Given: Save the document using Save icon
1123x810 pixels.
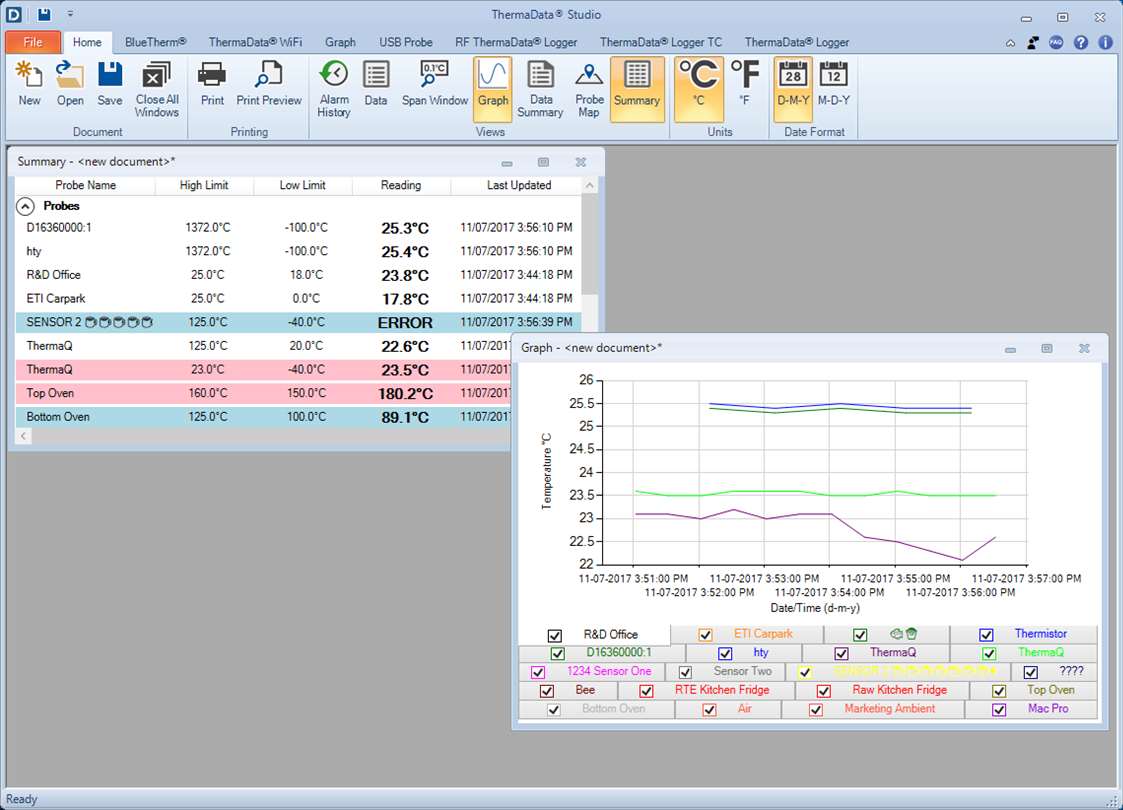Looking at the screenshot, I should click(x=110, y=85).
